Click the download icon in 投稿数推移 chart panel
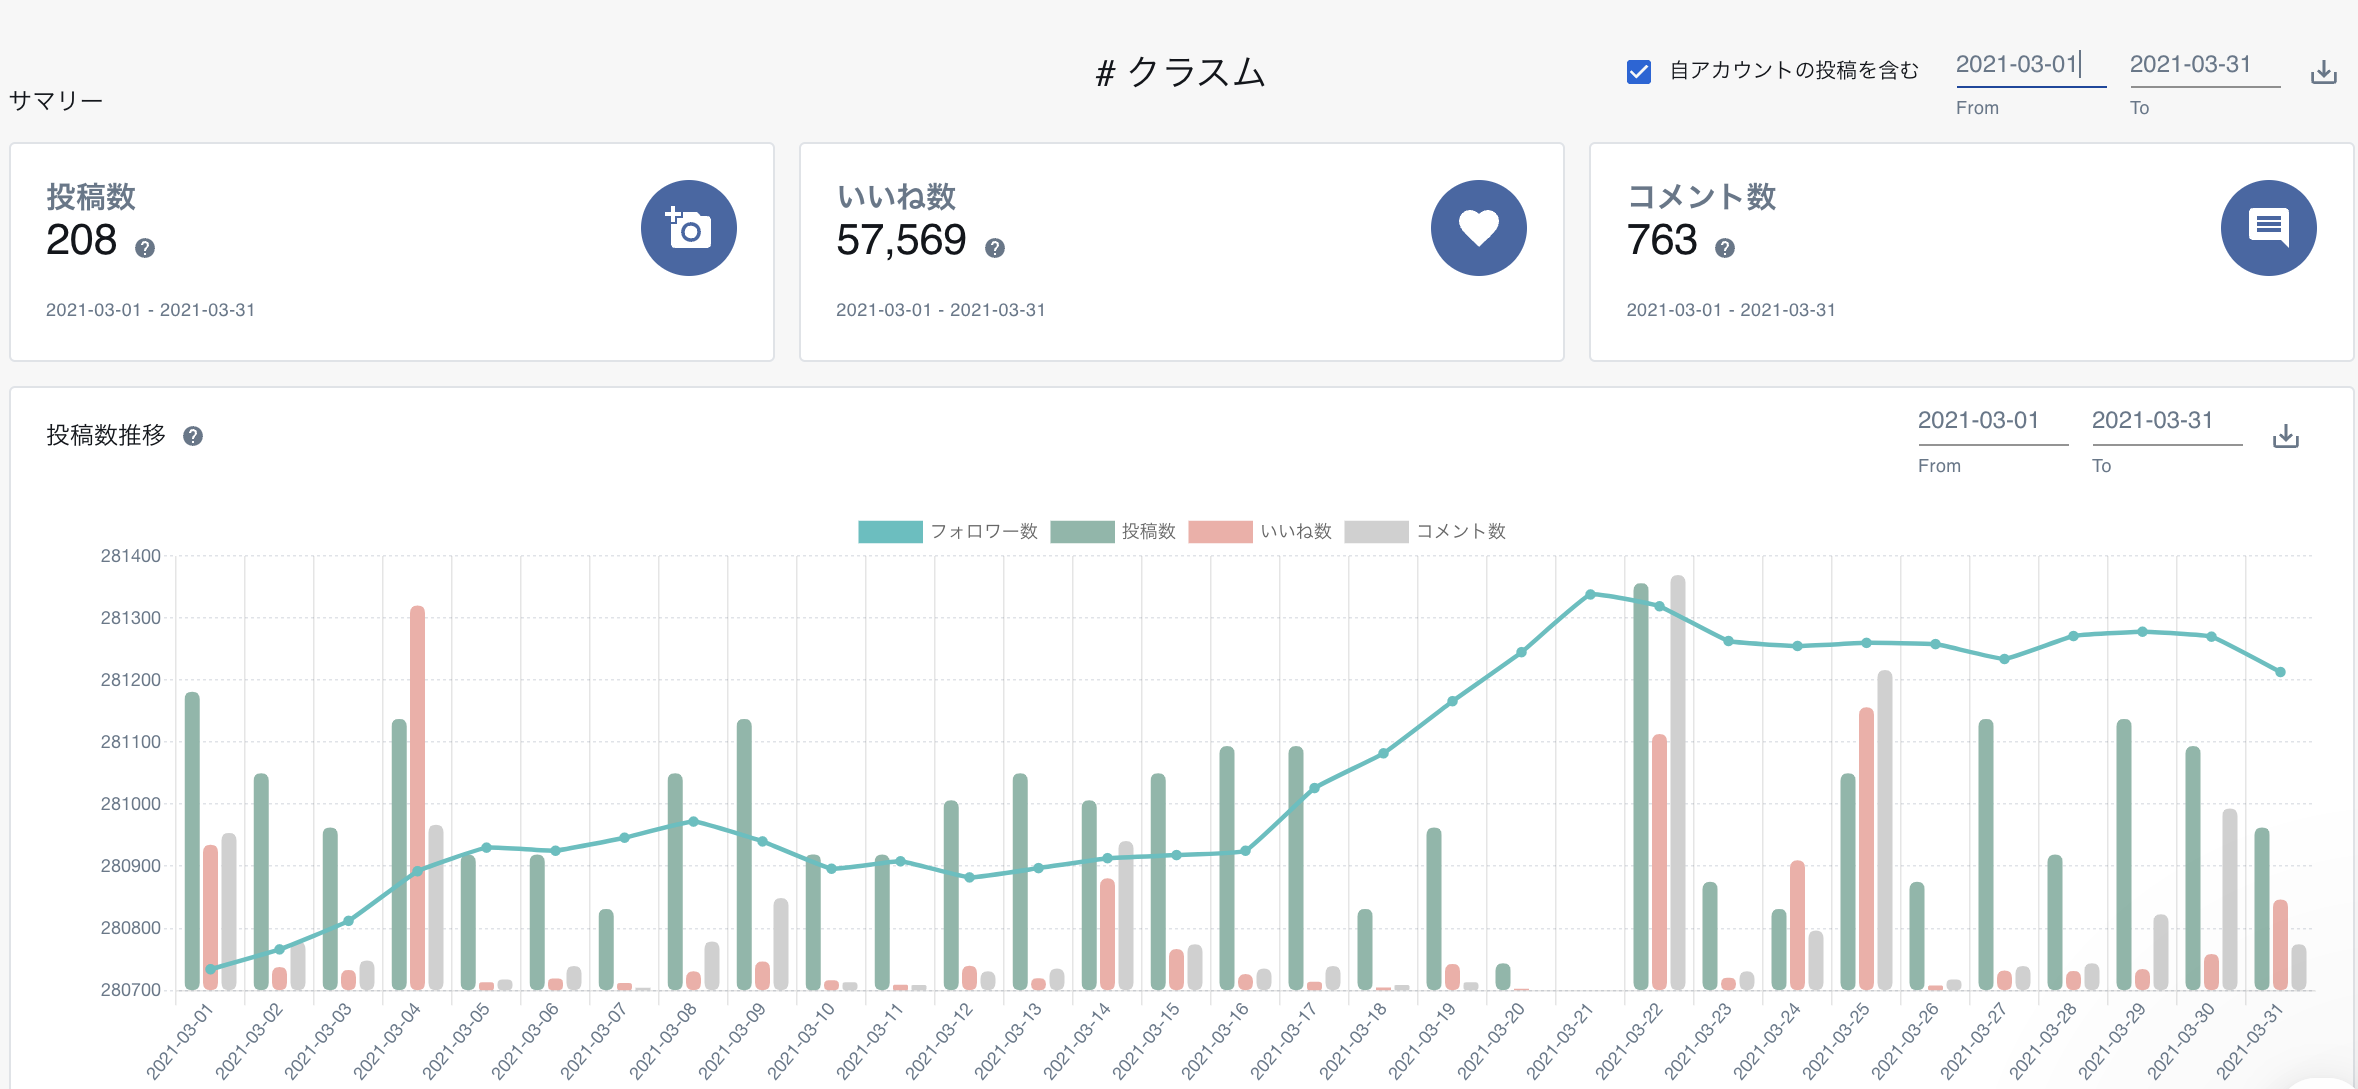 pos(2285,436)
